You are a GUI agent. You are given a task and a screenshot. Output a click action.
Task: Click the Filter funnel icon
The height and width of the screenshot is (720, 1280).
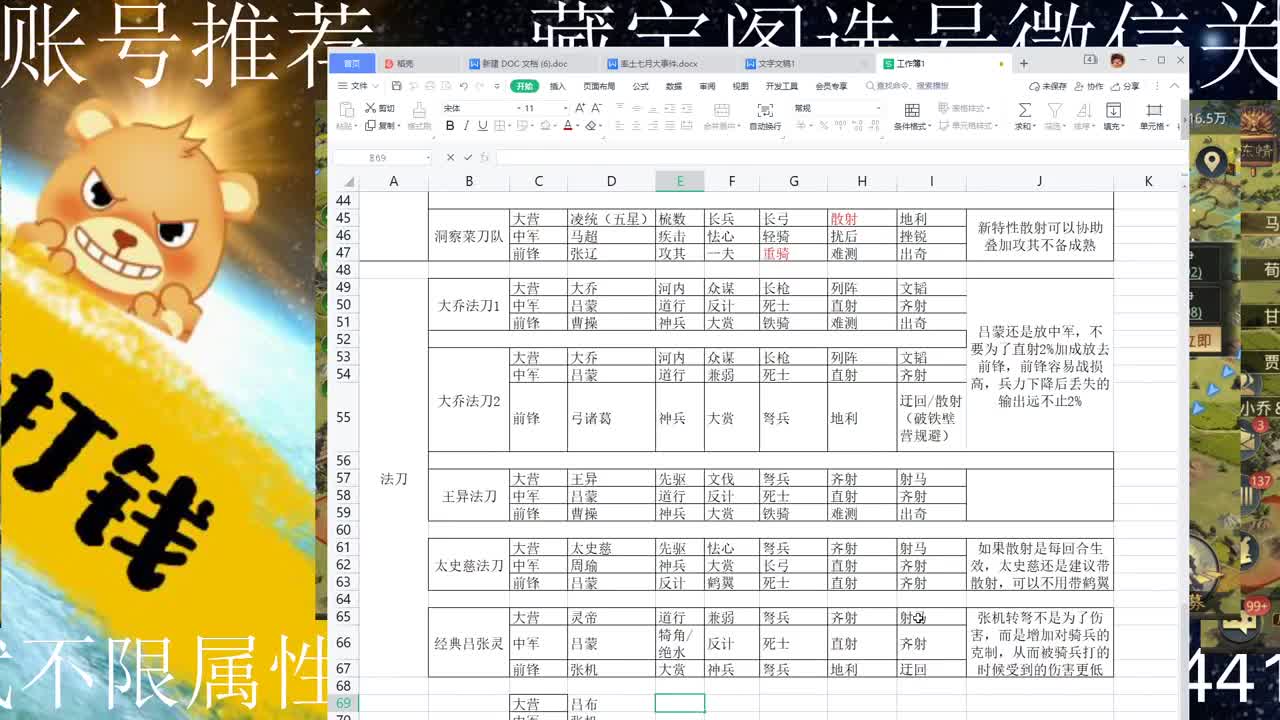pyautogui.click(x=1053, y=110)
